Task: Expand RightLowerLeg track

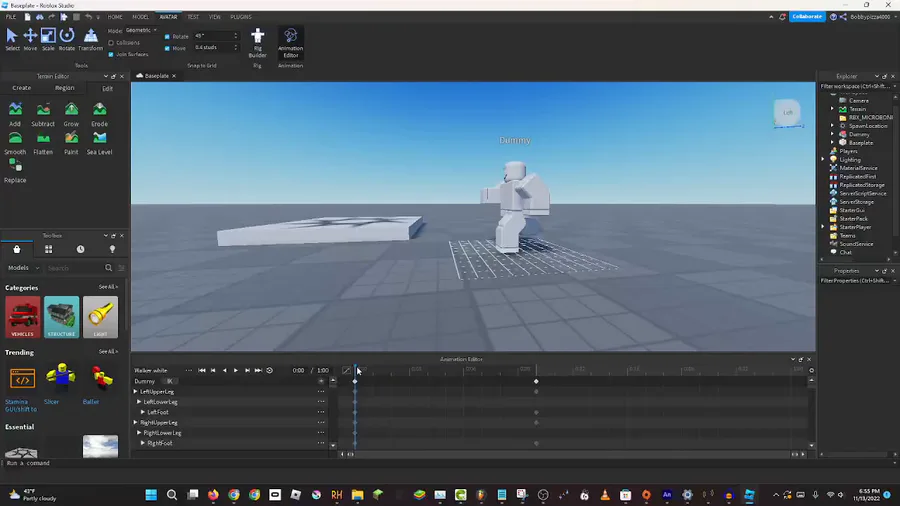Action: click(x=139, y=433)
